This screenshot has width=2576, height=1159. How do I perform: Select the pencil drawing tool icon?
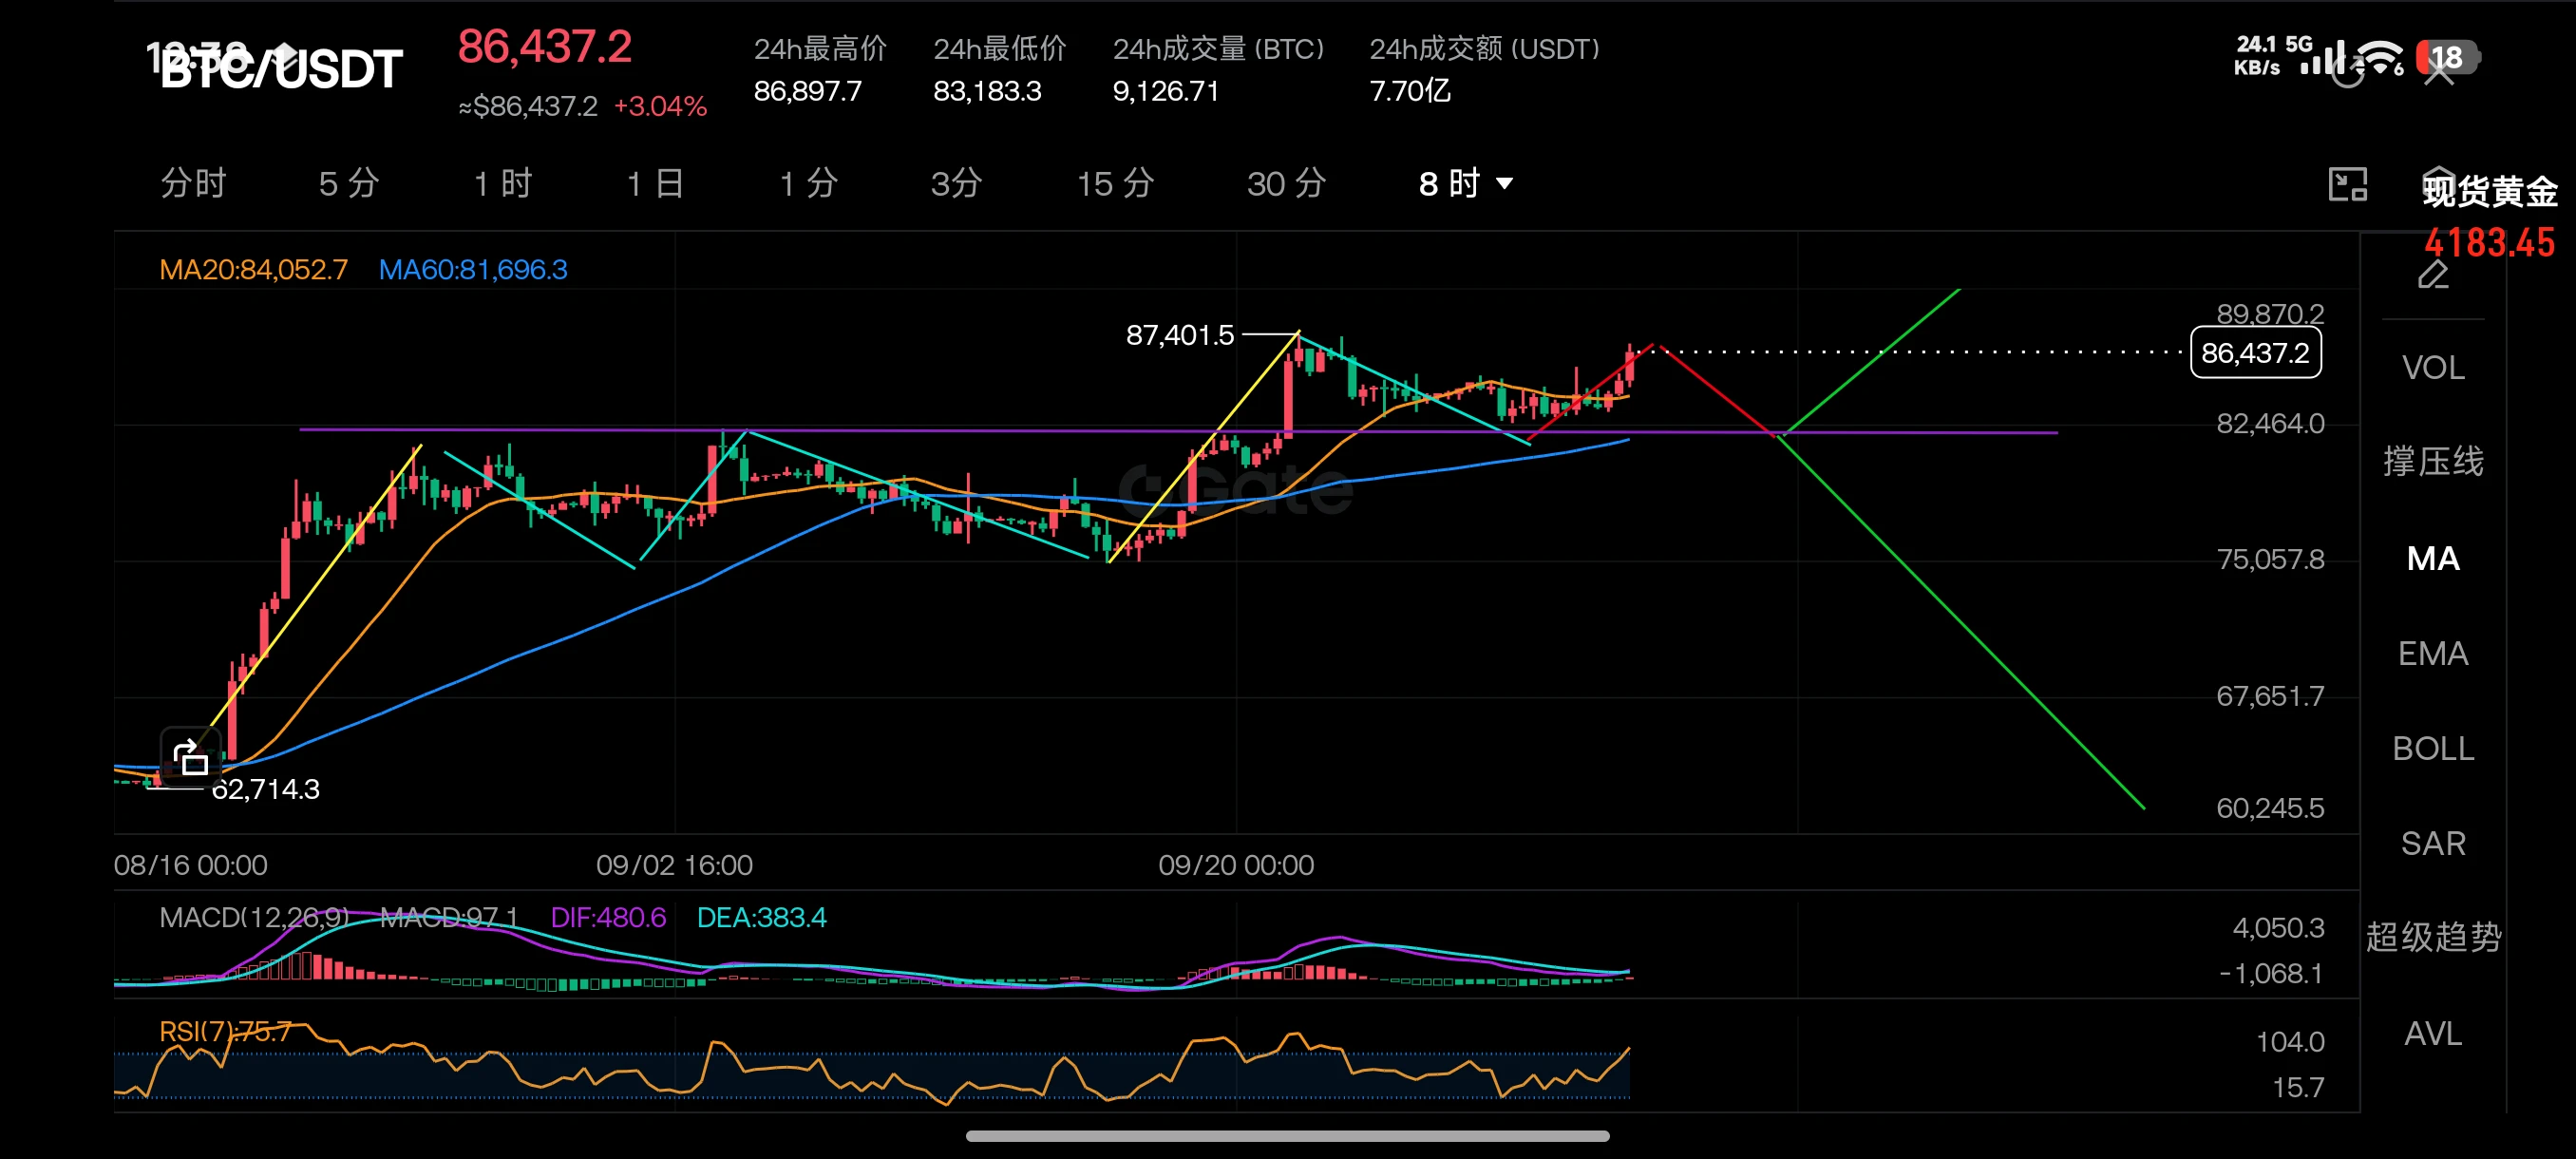pyautogui.click(x=2433, y=273)
